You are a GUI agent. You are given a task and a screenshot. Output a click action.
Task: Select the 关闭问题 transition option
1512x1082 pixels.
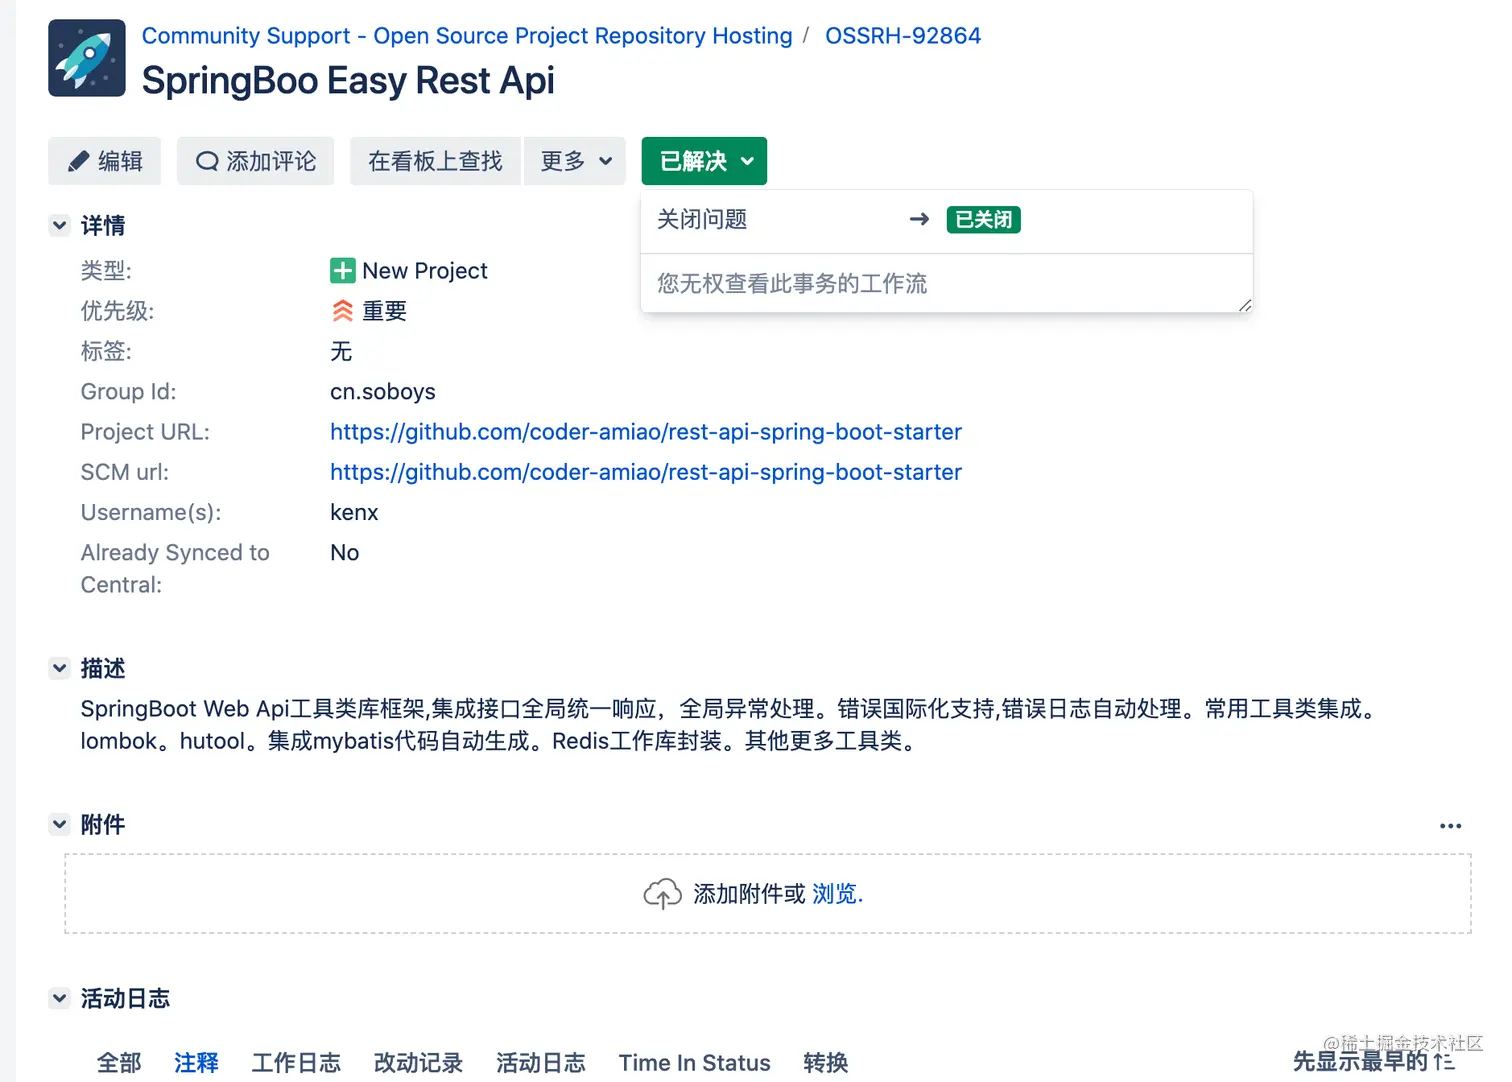click(946, 220)
